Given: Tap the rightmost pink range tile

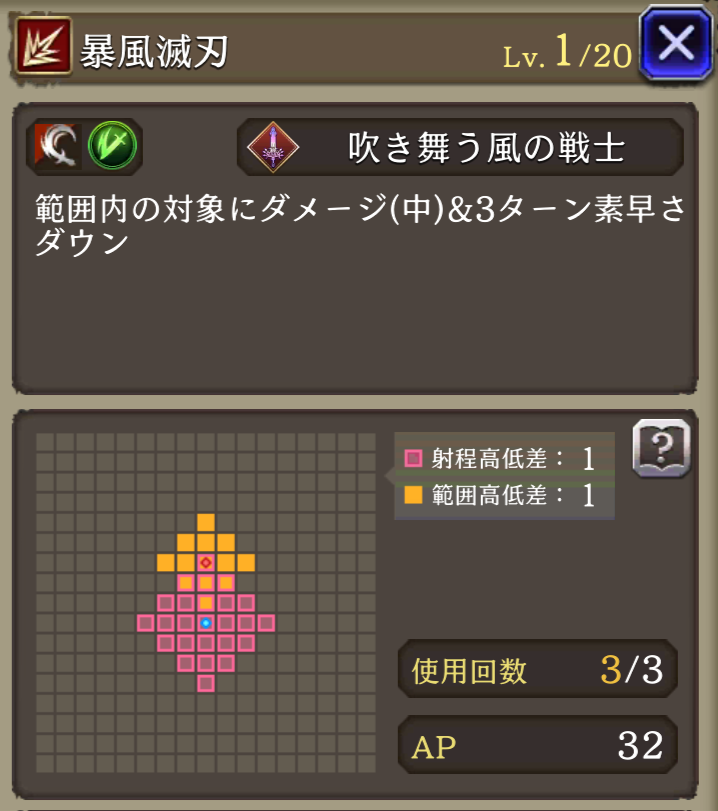Looking at the screenshot, I should (266, 623).
